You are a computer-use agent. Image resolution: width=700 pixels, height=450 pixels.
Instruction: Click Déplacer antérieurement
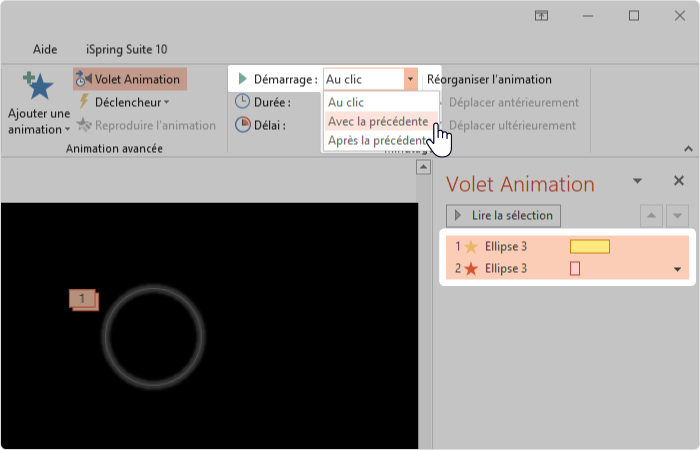pos(513,103)
